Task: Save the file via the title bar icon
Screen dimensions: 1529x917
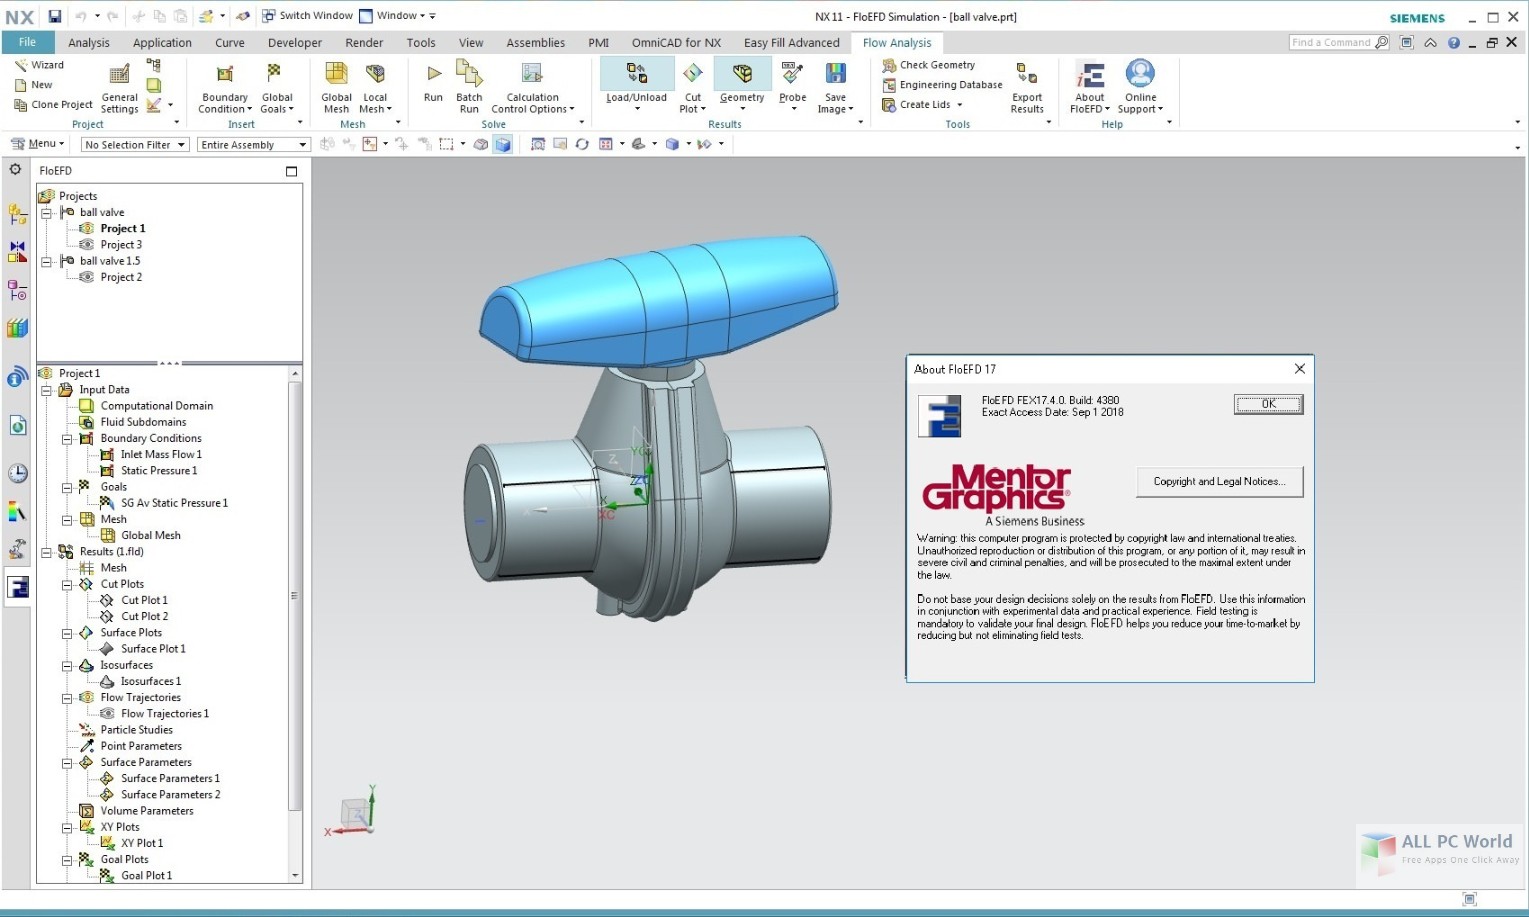Action: [x=55, y=16]
